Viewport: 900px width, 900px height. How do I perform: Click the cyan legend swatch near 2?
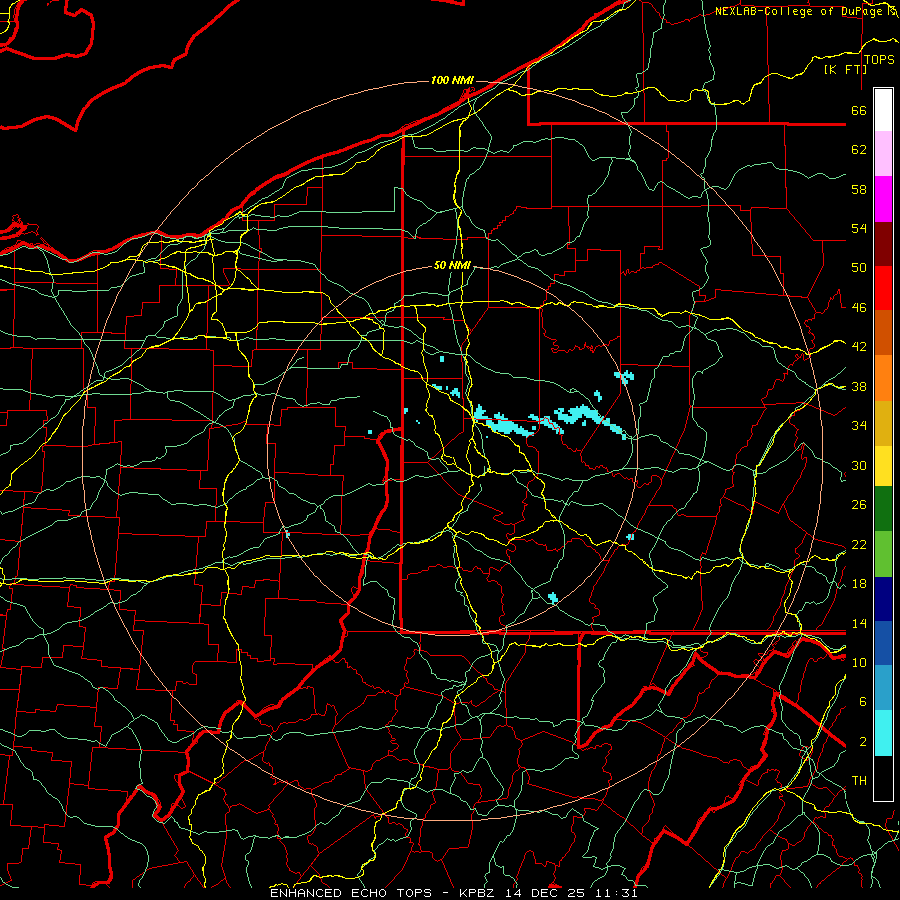[x=883, y=733]
